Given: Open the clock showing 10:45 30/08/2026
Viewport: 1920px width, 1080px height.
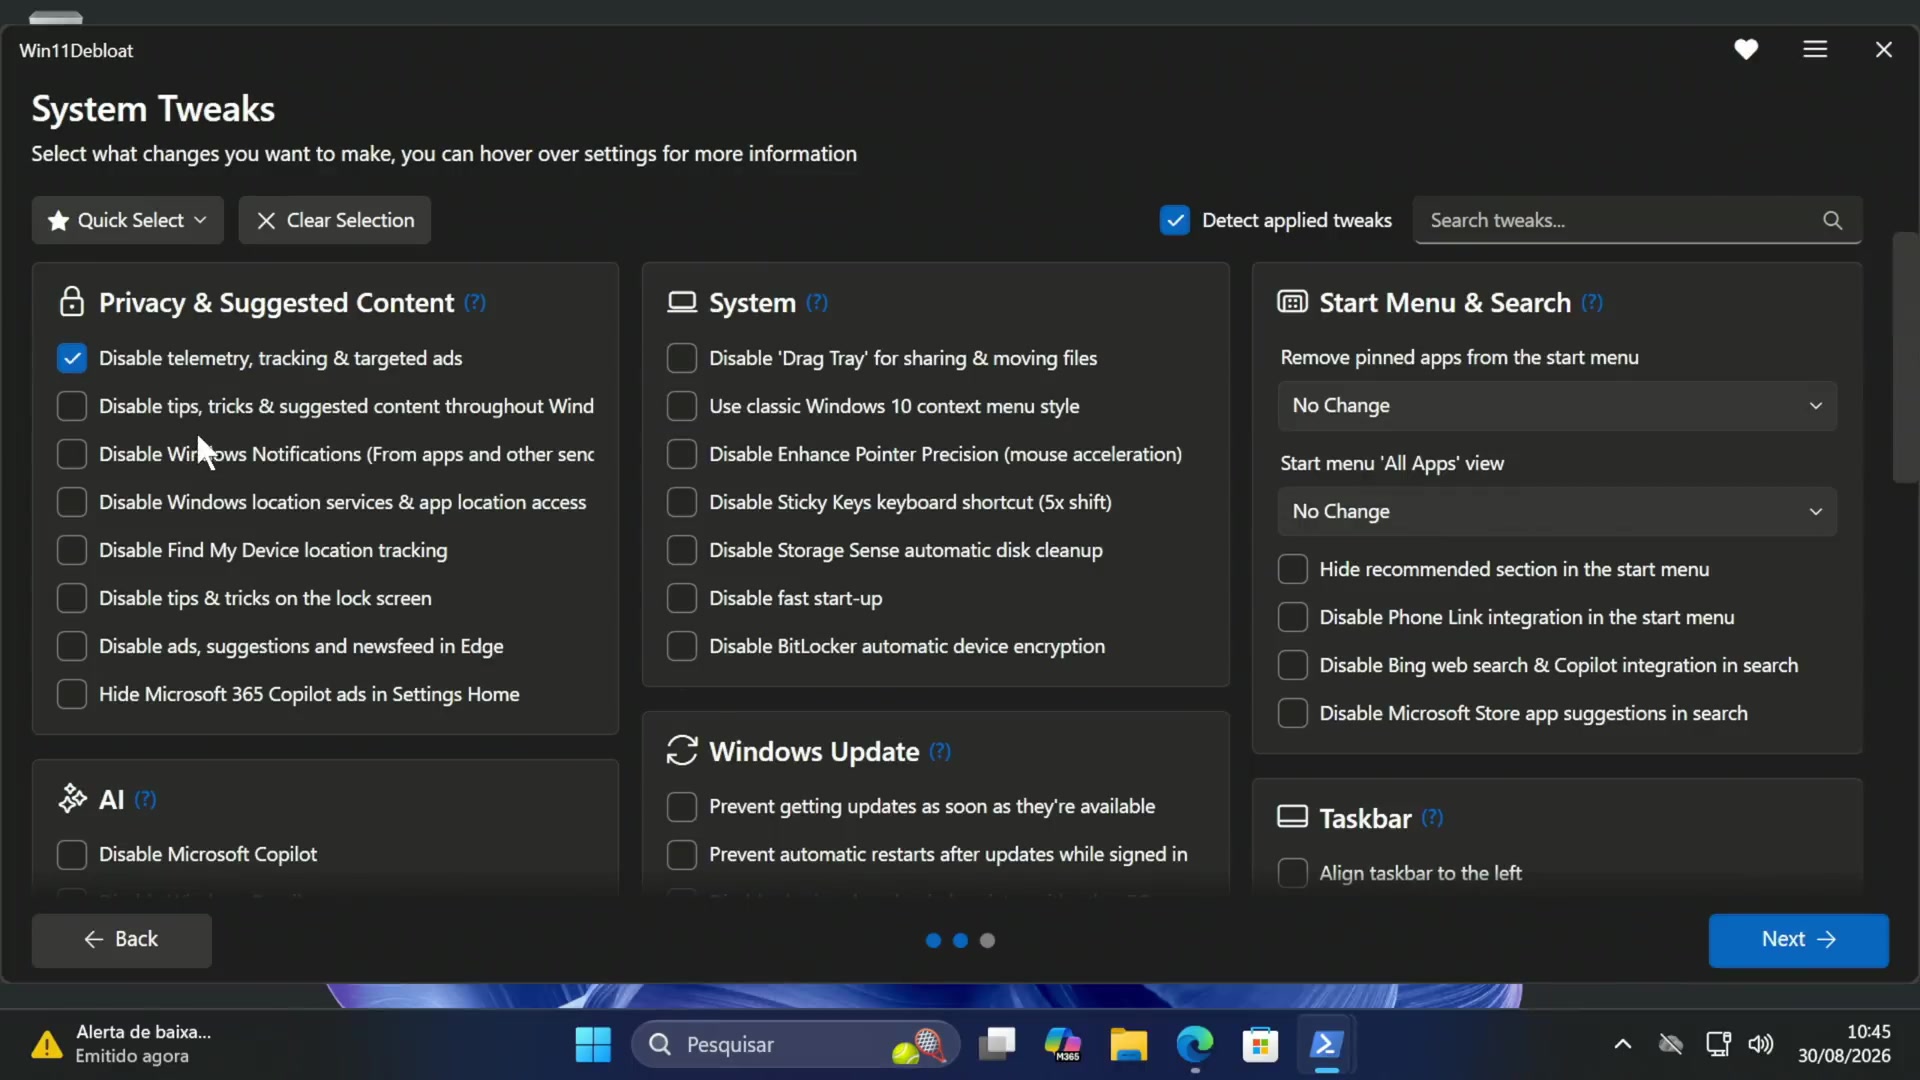Looking at the screenshot, I should [x=1844, y=1044].
